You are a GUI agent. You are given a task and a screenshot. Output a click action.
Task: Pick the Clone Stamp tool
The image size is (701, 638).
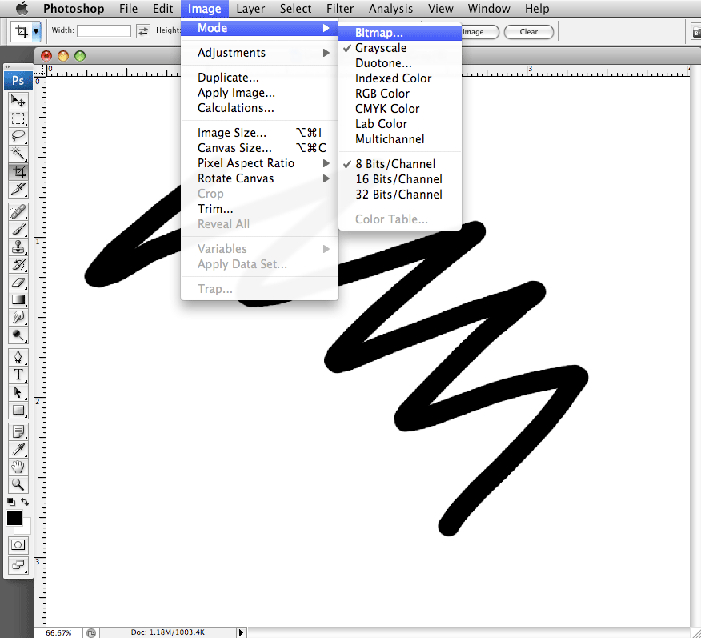click(18, 247)
